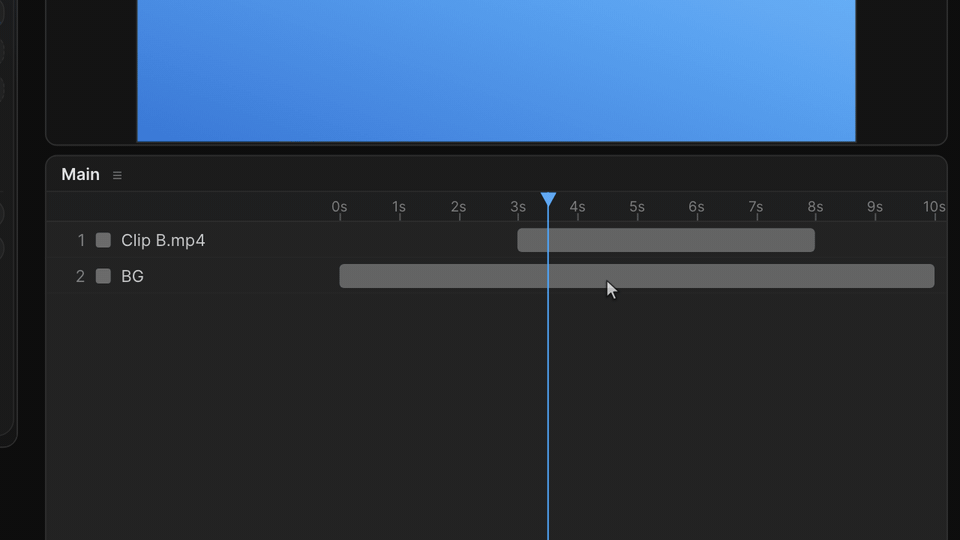Select the Clip B.mp4 layer name

pos(163,241)
